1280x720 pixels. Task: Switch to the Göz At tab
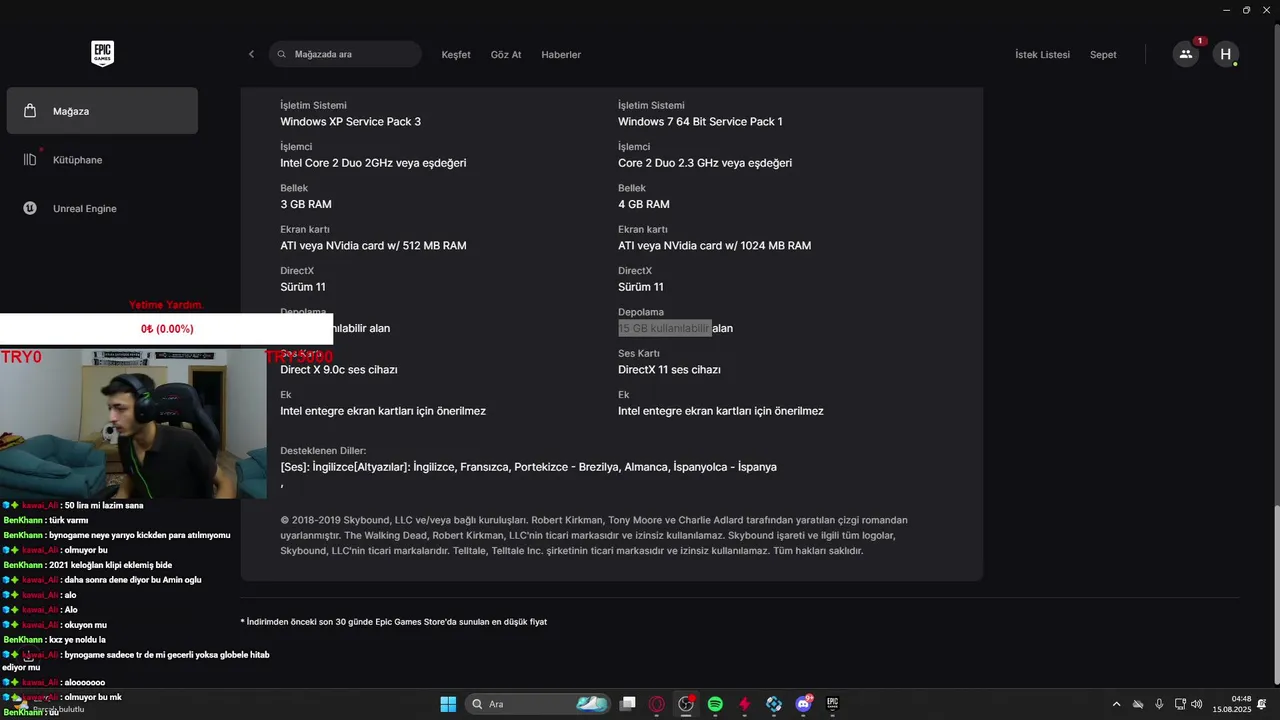(506, 54)
